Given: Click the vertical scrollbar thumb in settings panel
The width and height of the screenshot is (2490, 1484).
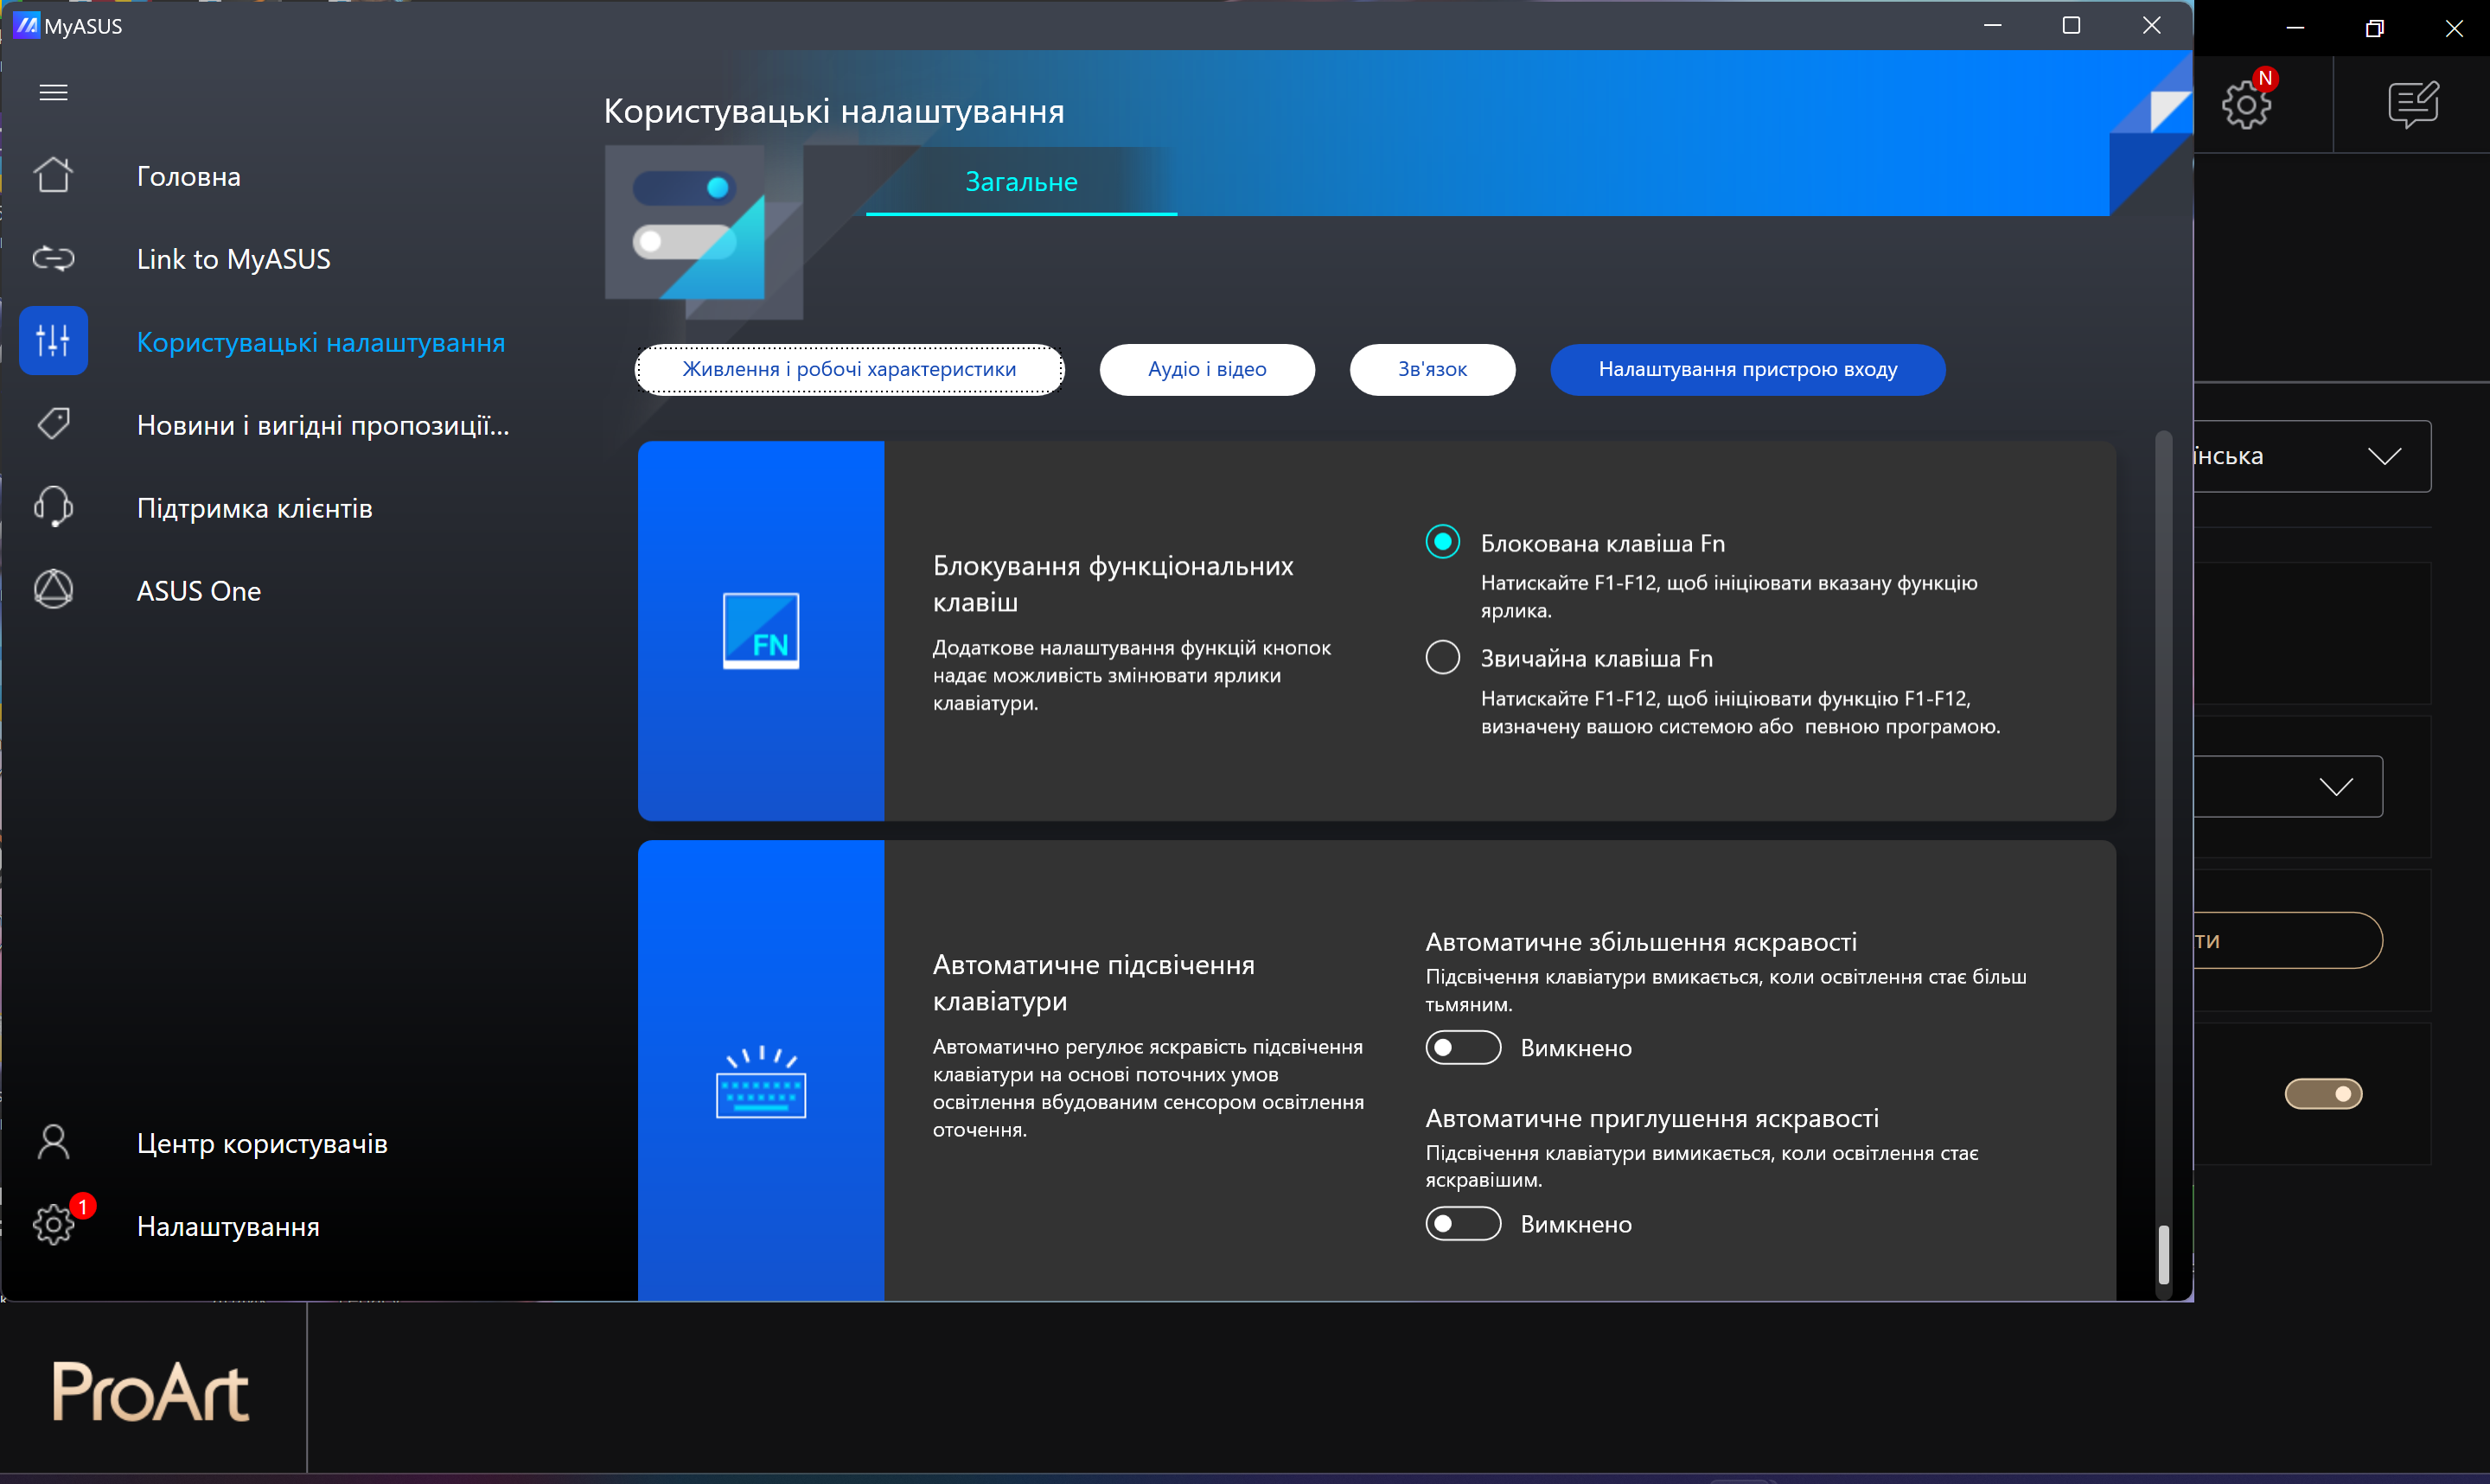Looking at the screenshot, I should (x=2163, y=1253).
